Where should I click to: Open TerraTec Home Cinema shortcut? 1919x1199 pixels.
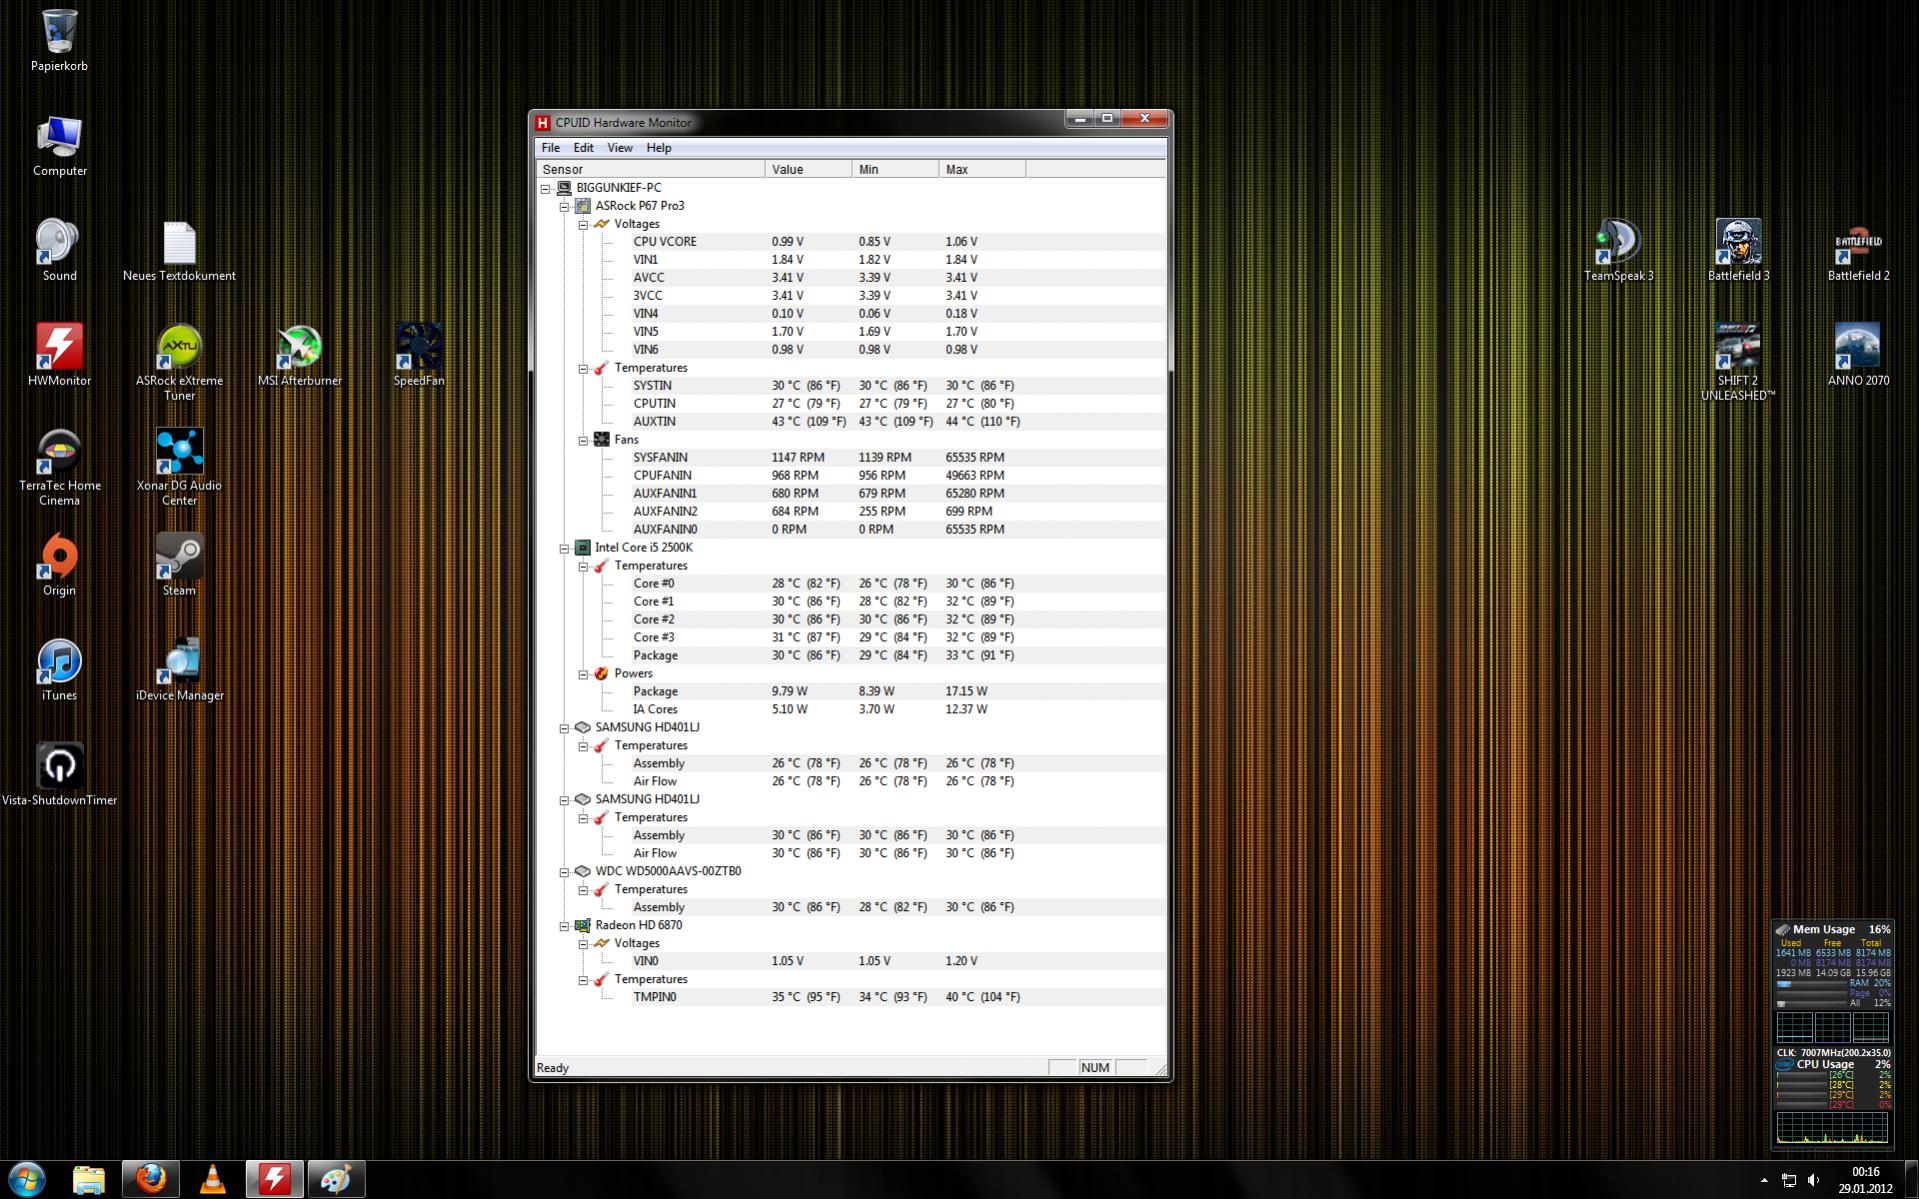click(x=59, y=467)
